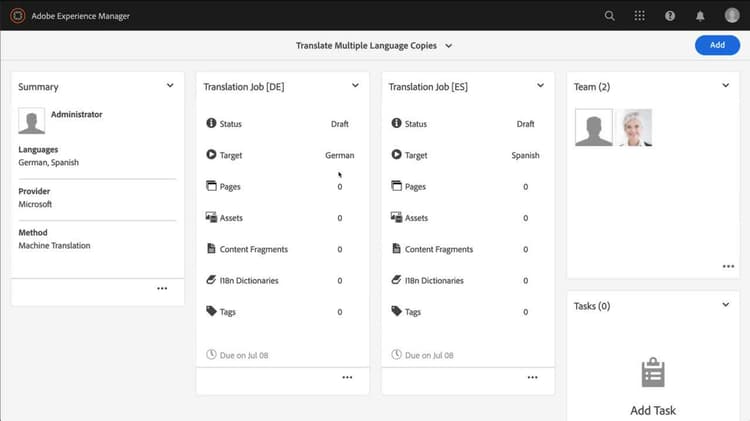The image size is (750, 421).
Task: Click the Adobe Experience Manager logo icon
Action: pos(18,16)
